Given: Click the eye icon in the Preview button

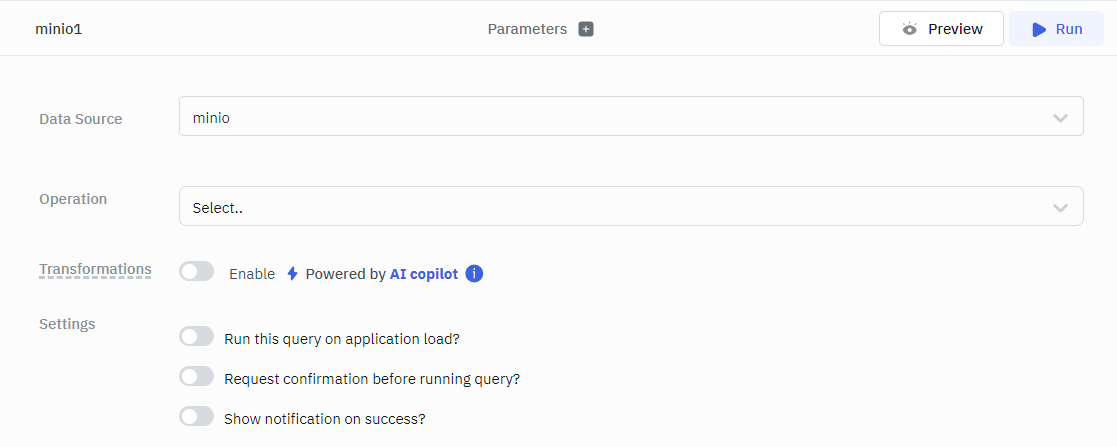Looking at the screenshot, I should 909,29.
